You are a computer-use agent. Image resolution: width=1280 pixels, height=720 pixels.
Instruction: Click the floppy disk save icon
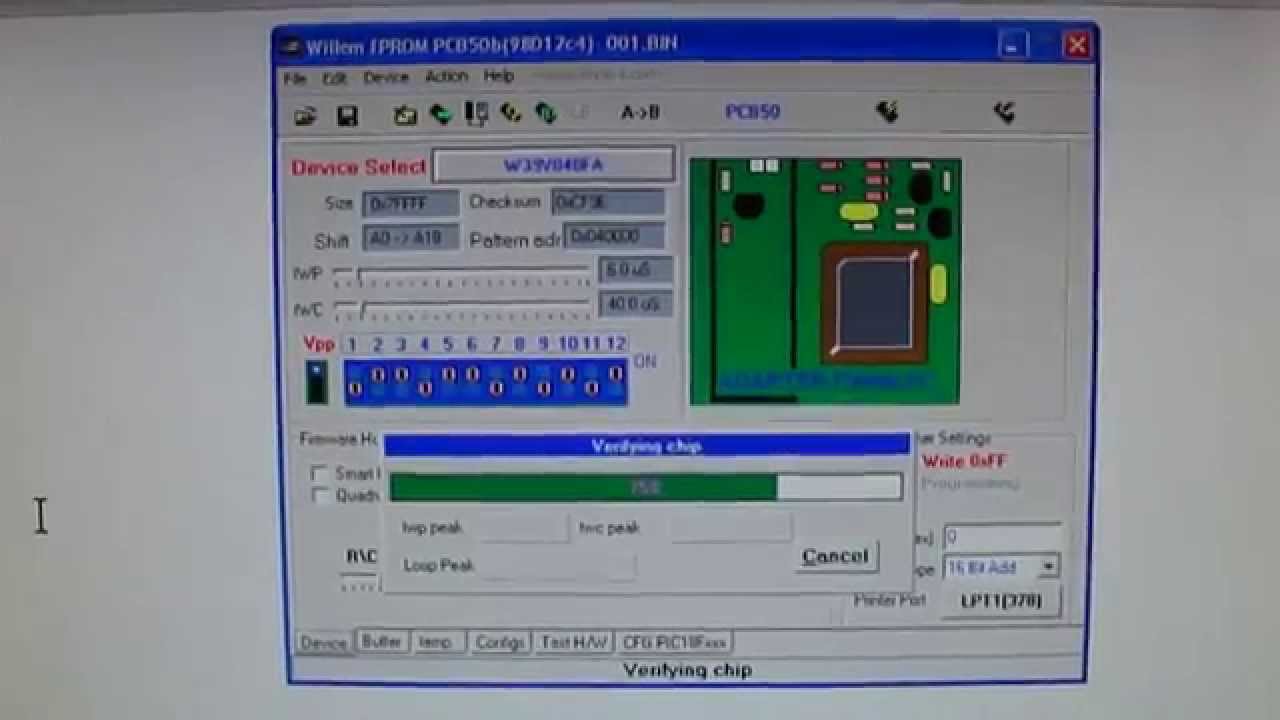tap(347, 115)
